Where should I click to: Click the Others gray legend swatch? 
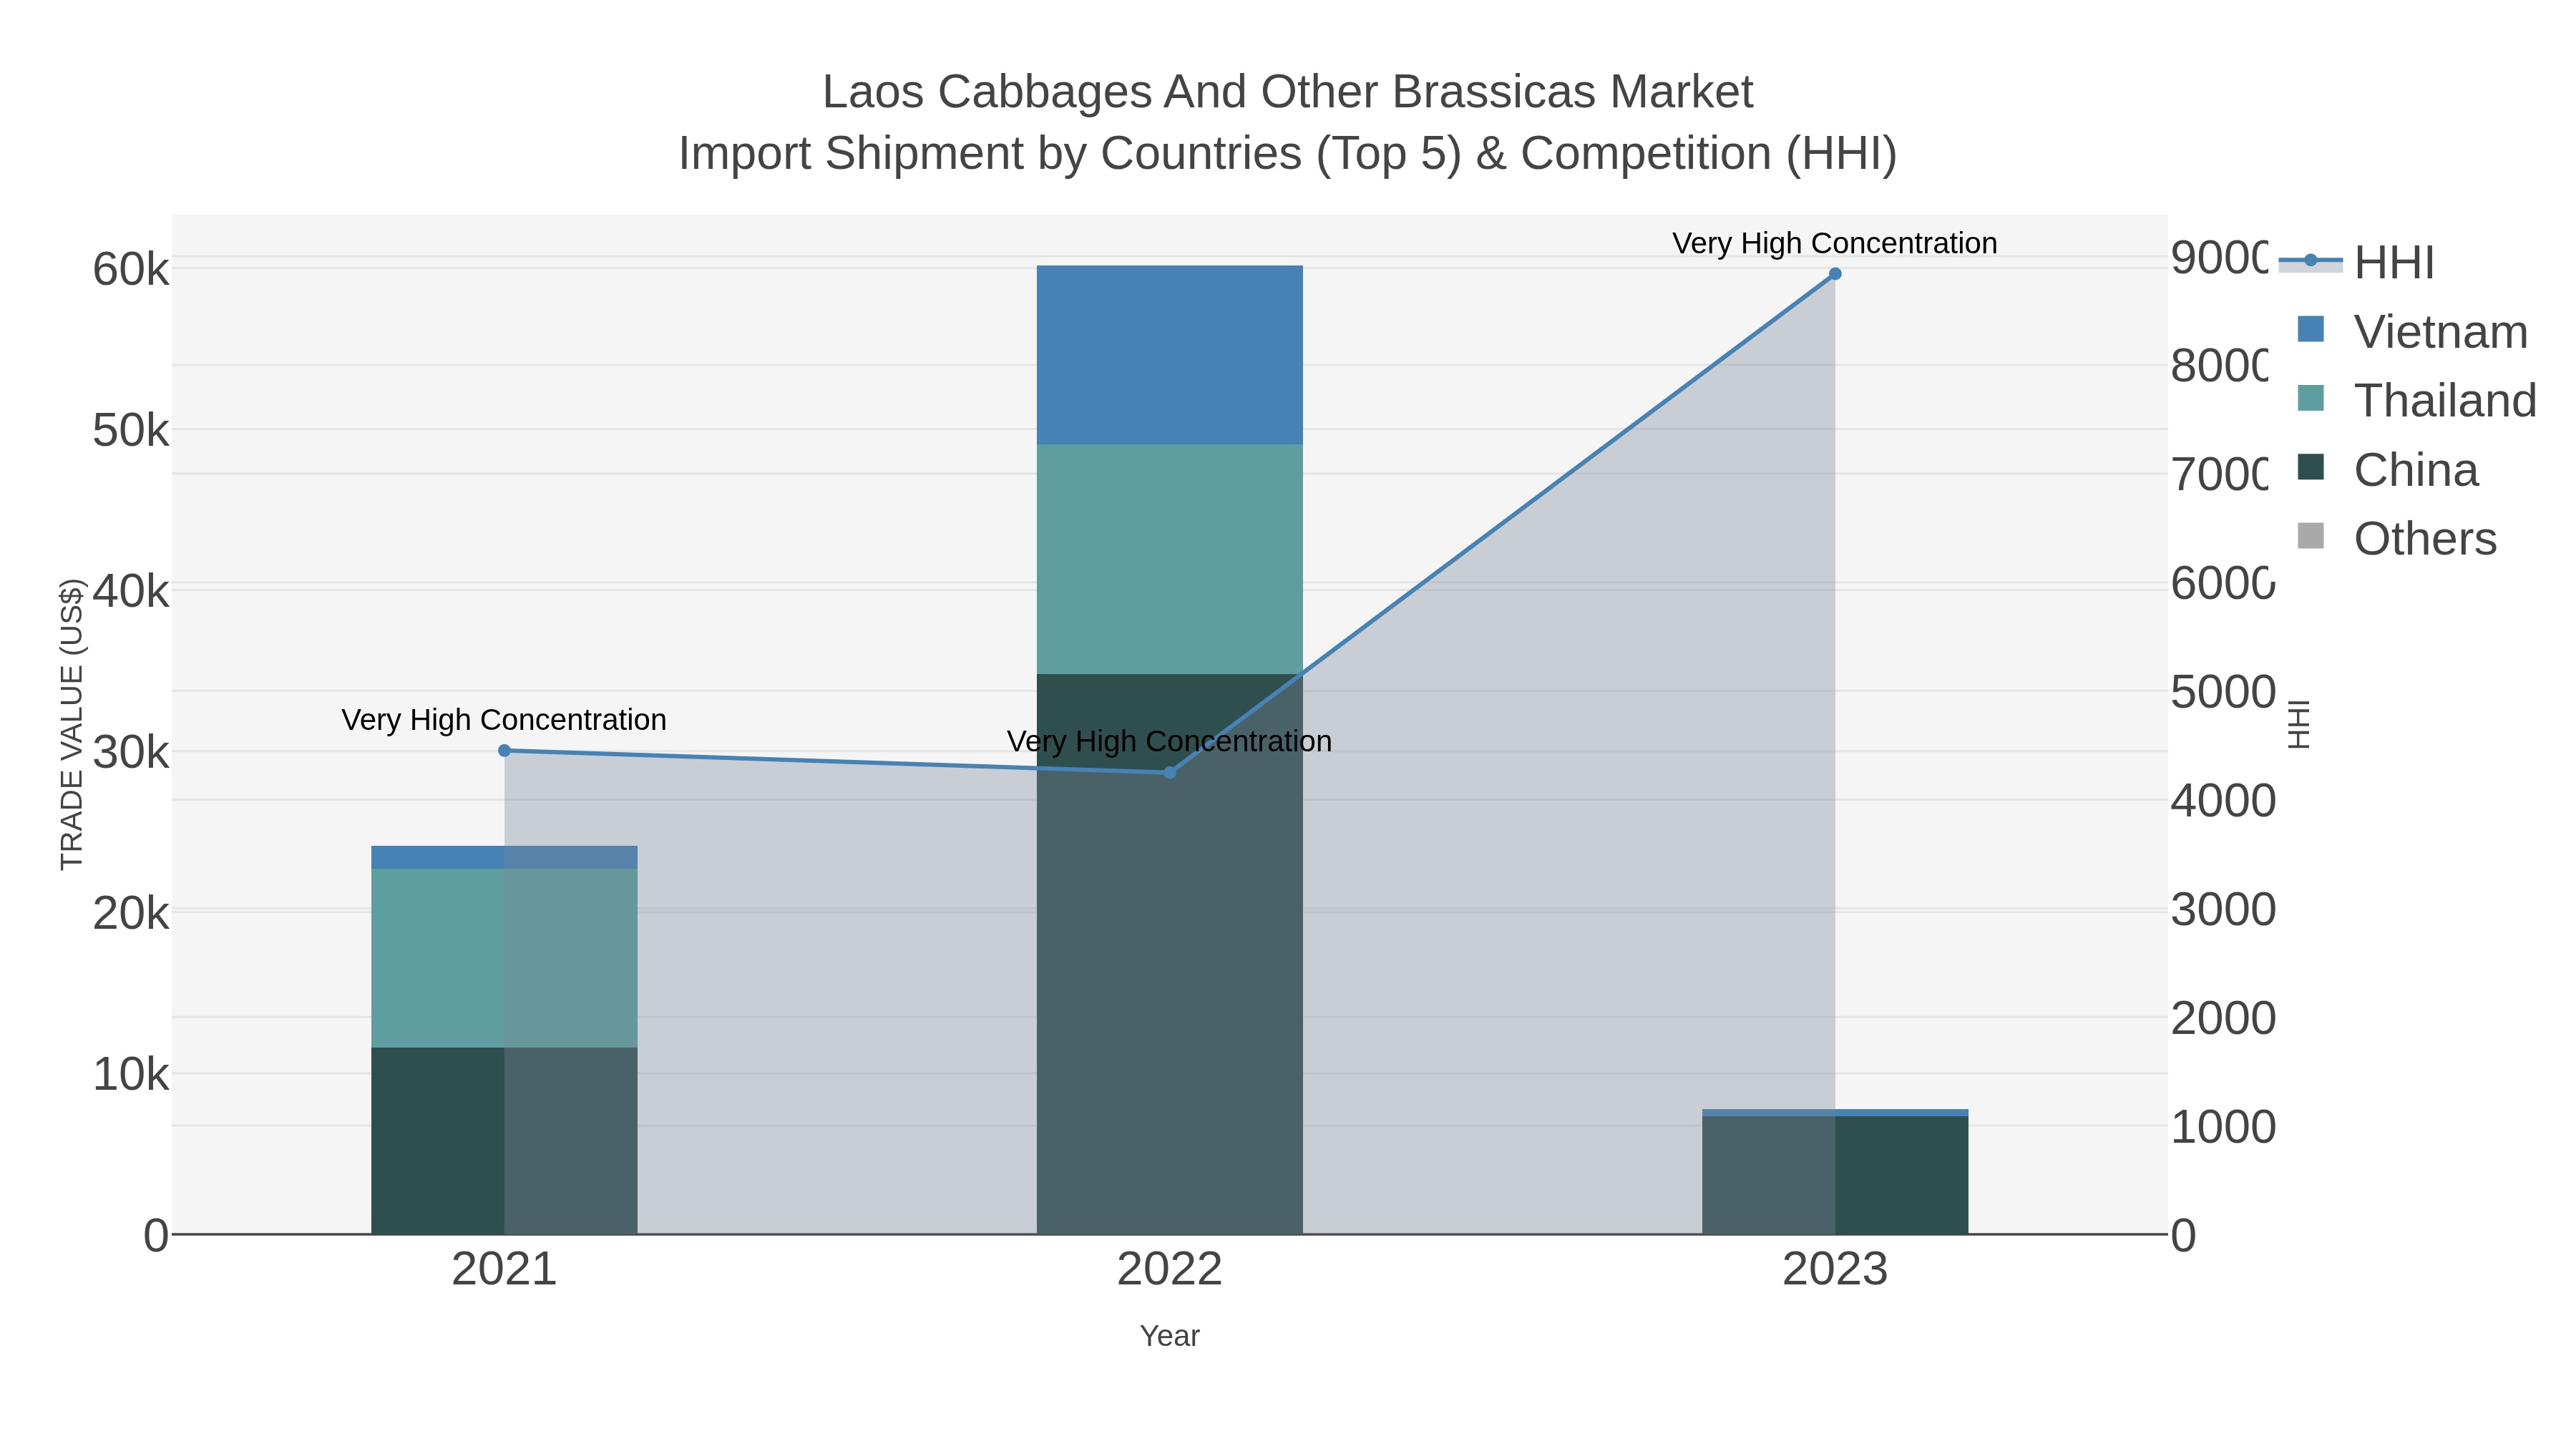[2311, 536]
